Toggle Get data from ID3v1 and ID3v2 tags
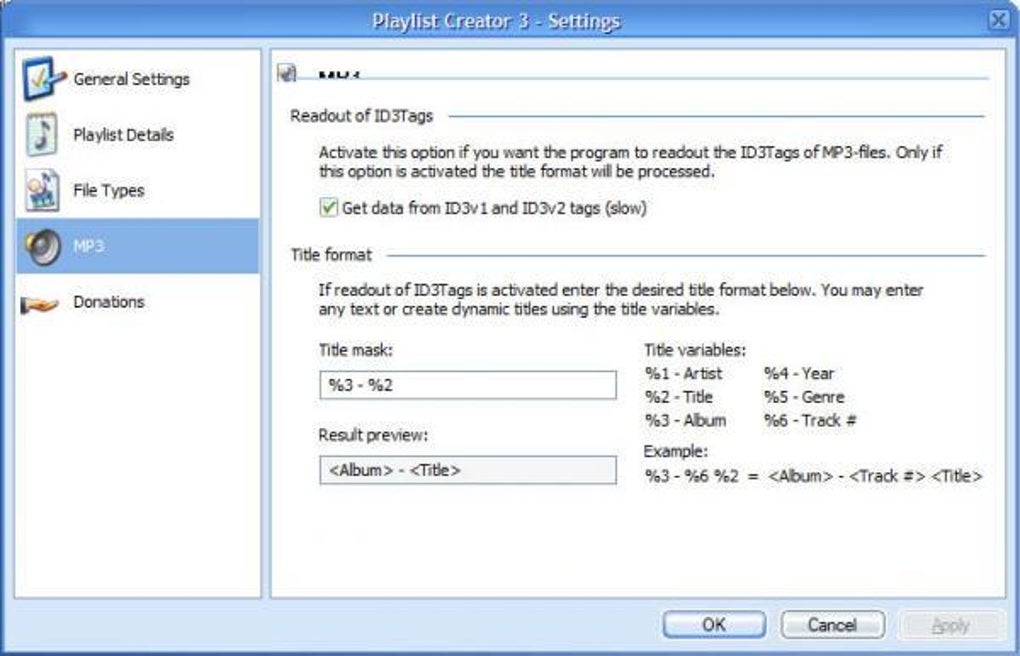The image size is (1020, 656). click(x=329, y=208)
